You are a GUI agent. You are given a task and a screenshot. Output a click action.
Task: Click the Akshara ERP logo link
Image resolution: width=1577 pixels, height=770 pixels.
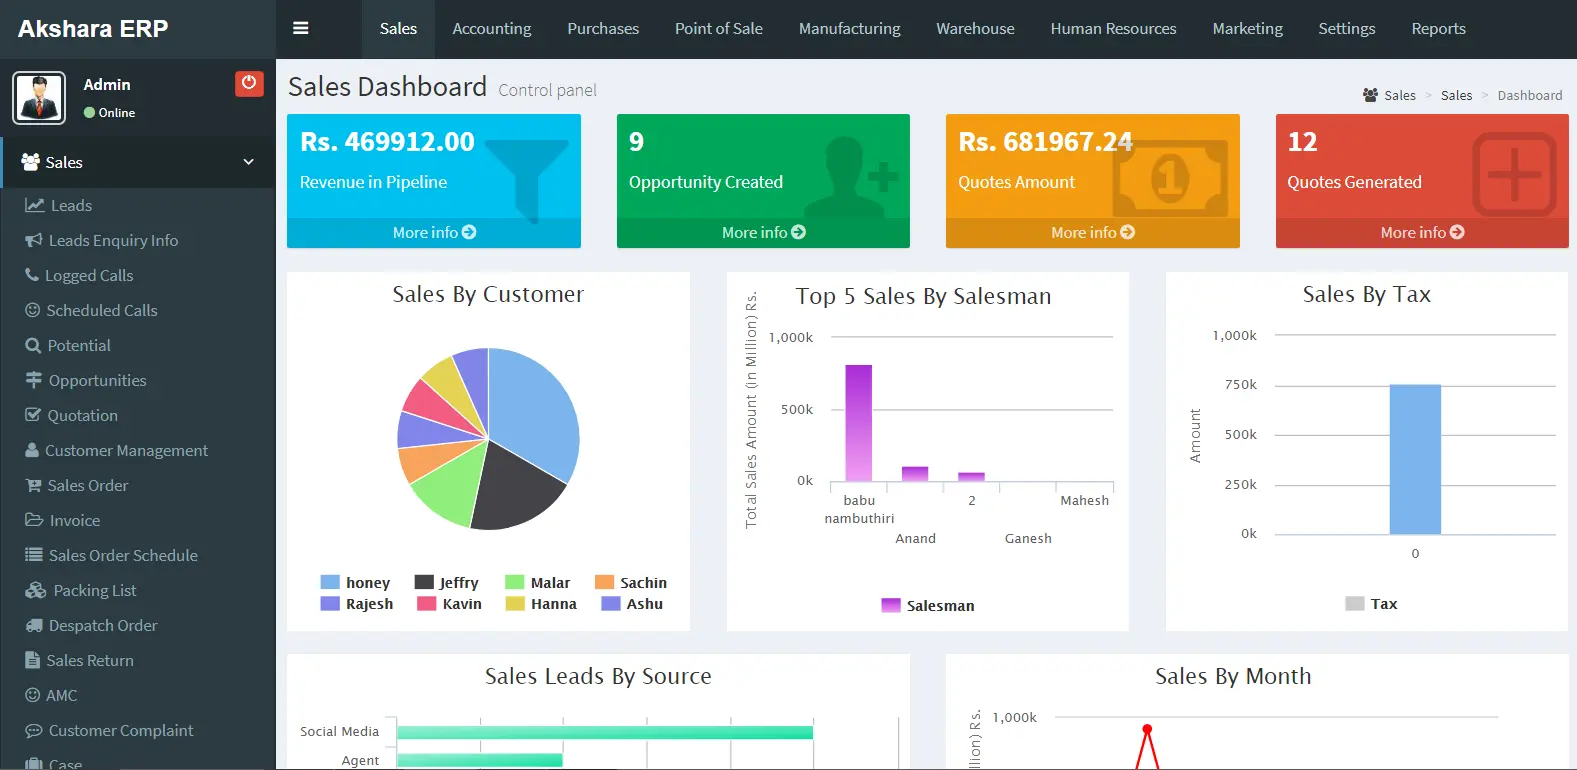(93, 29)
